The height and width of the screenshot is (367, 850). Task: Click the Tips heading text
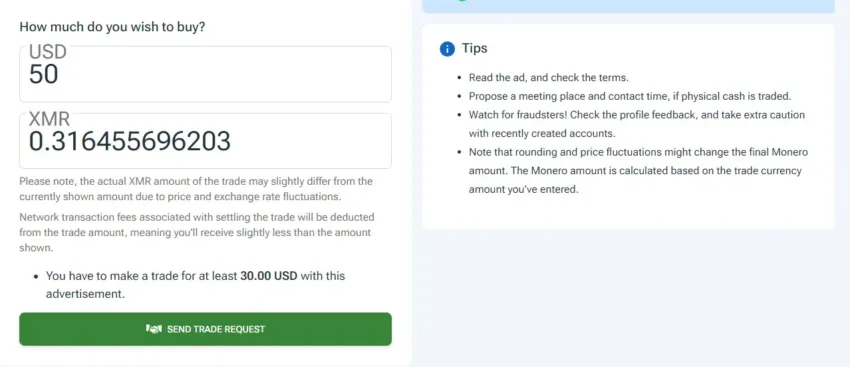pyautogui.click(x=474, y=48)
